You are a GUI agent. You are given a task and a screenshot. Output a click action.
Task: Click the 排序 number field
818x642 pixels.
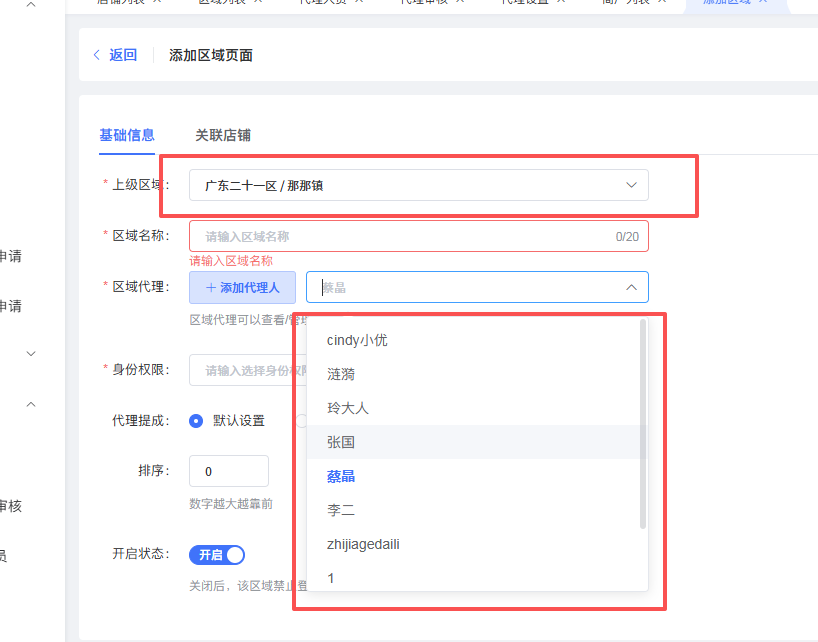pos(228,471)
